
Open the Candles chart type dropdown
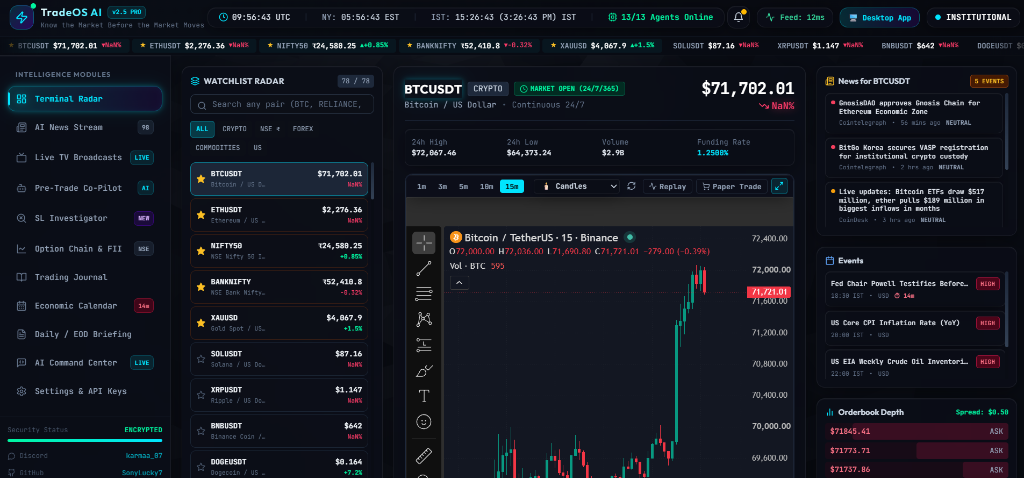(577, 186)
